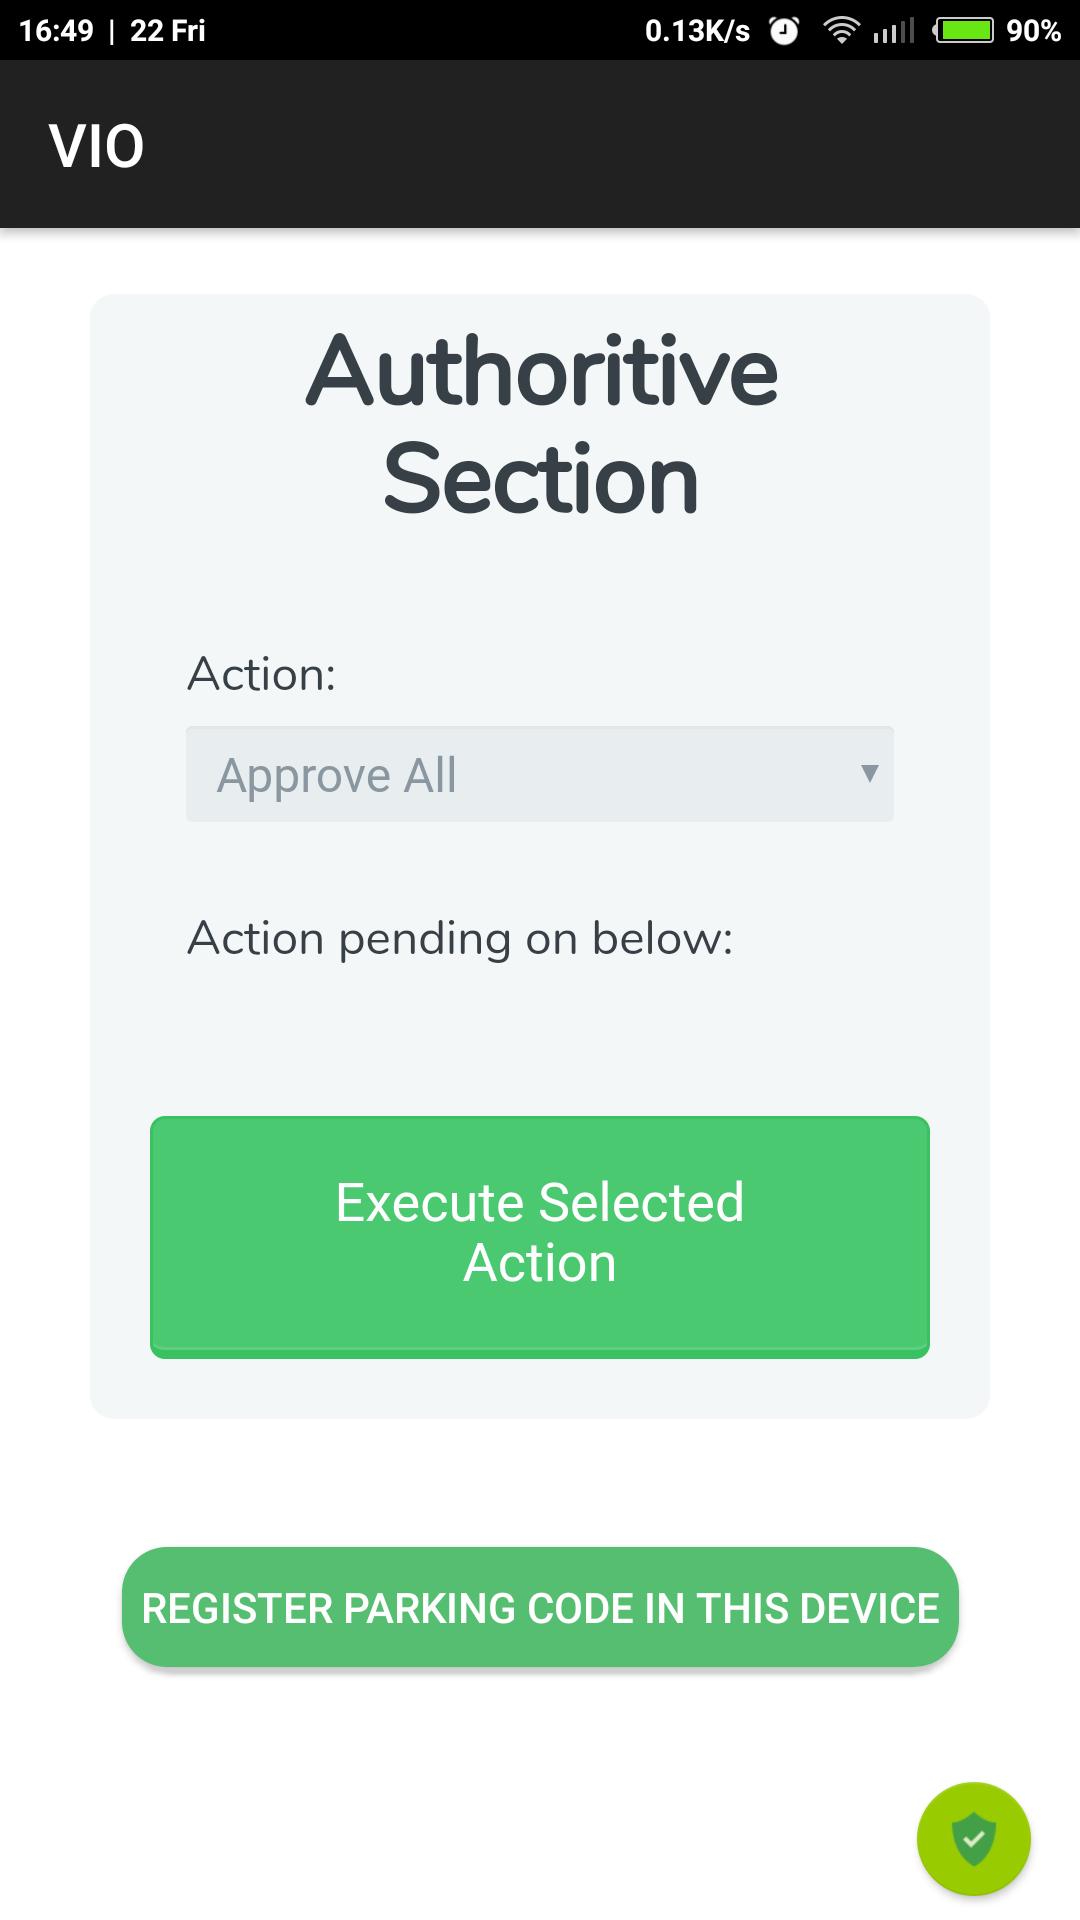Tap the Action: label

click(x=261, y=674)
